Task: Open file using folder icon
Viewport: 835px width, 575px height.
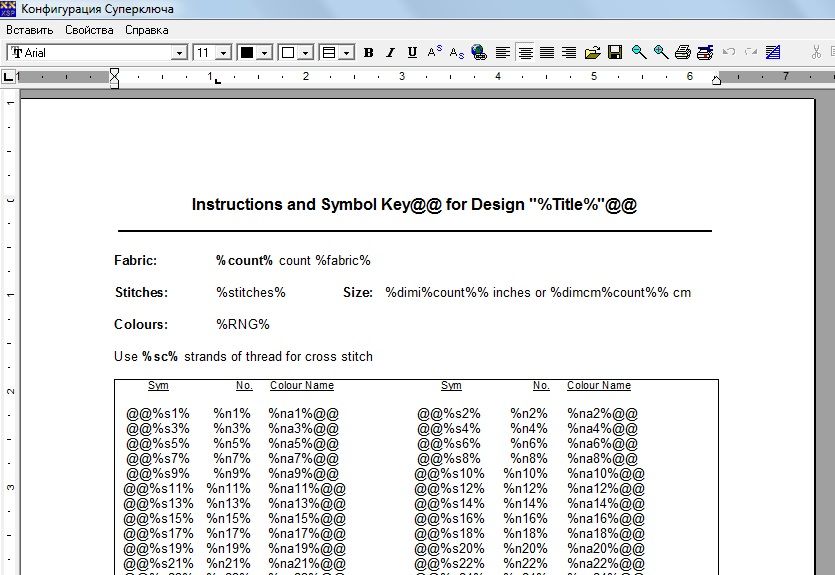Action: coord(593,52)
